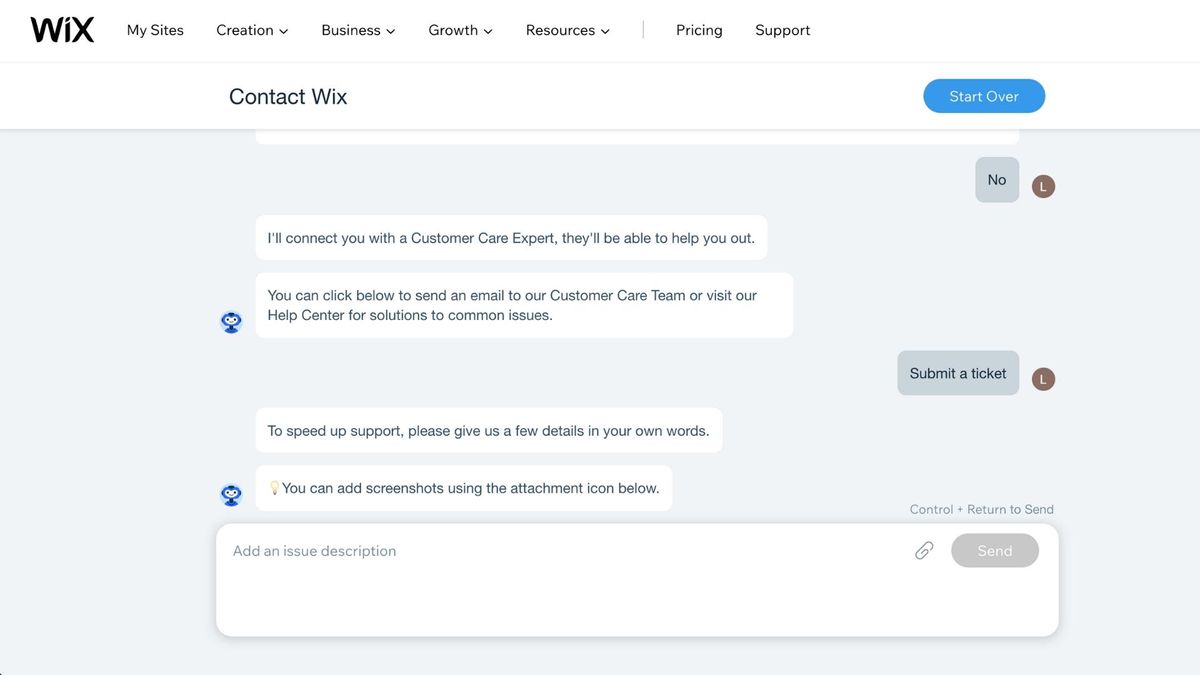The image size is (1200, 675).
Task: Click the No reply bubble
Action: point(996,179)
